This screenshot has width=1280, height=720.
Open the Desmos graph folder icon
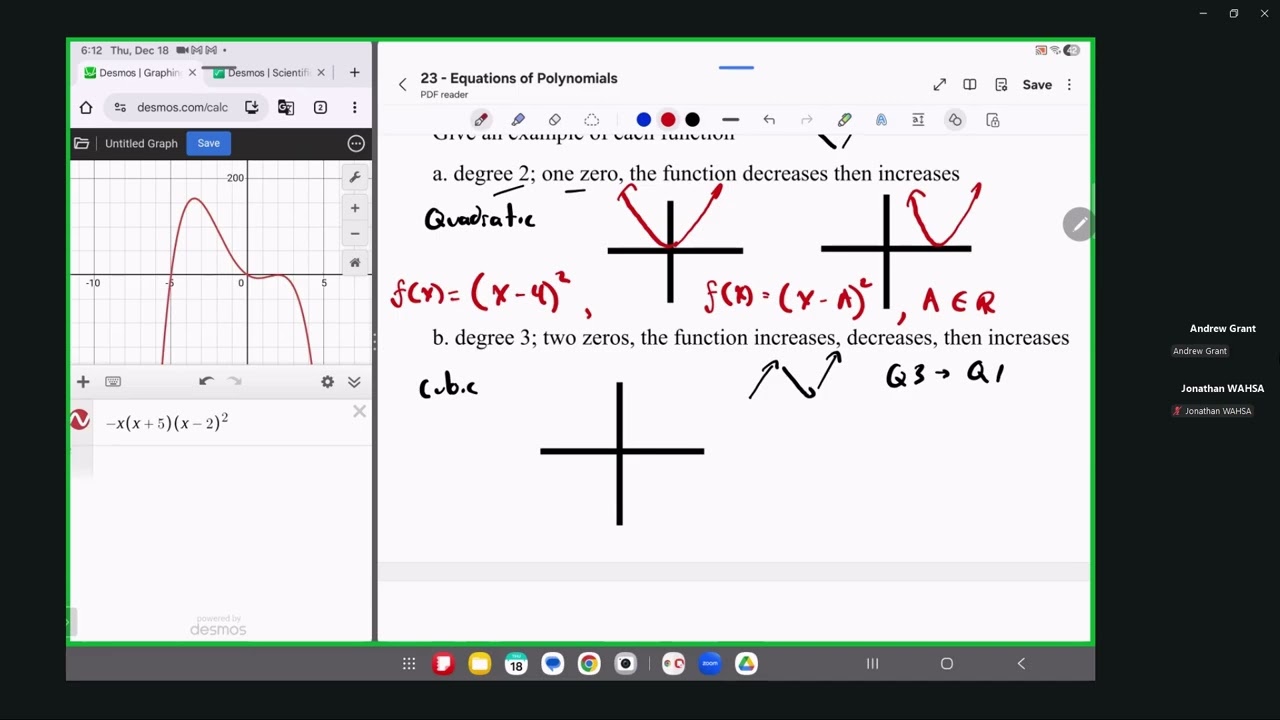82,143
